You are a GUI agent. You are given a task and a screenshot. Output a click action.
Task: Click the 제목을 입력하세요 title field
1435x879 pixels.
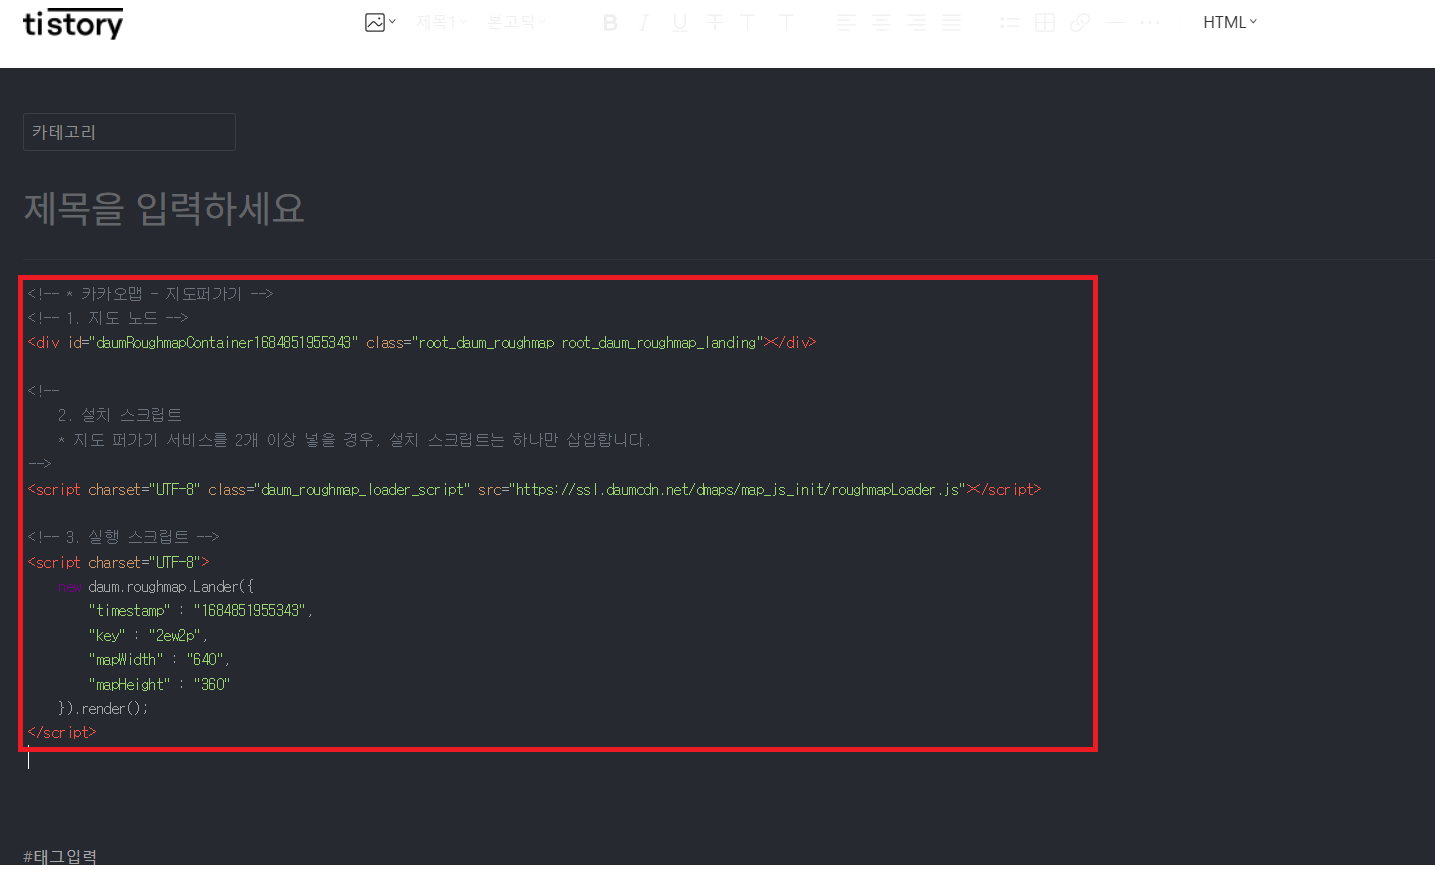164,208
